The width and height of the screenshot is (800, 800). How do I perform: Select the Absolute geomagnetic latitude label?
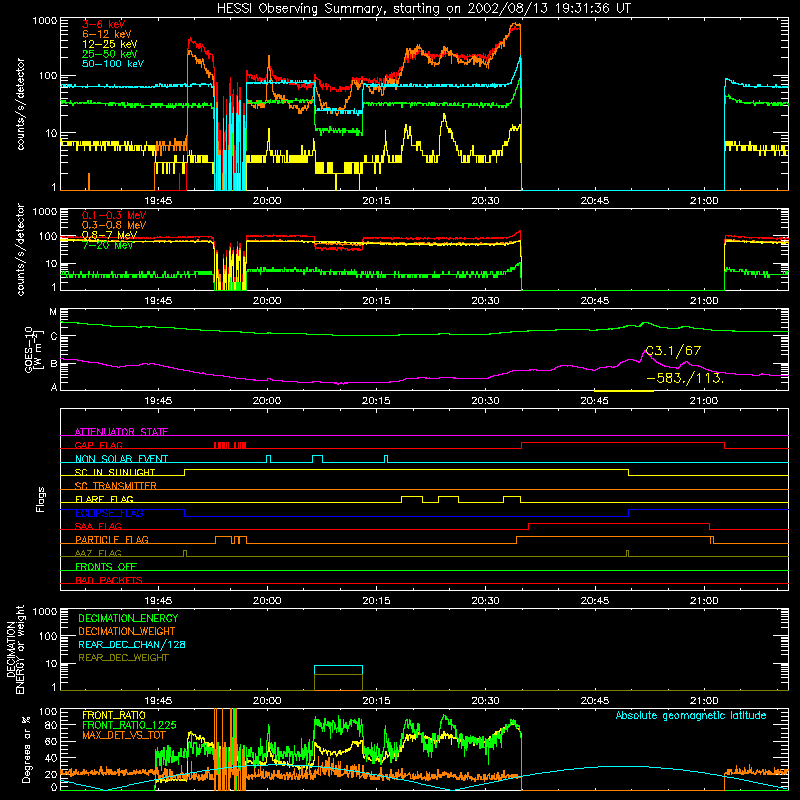tap(691, 716)
